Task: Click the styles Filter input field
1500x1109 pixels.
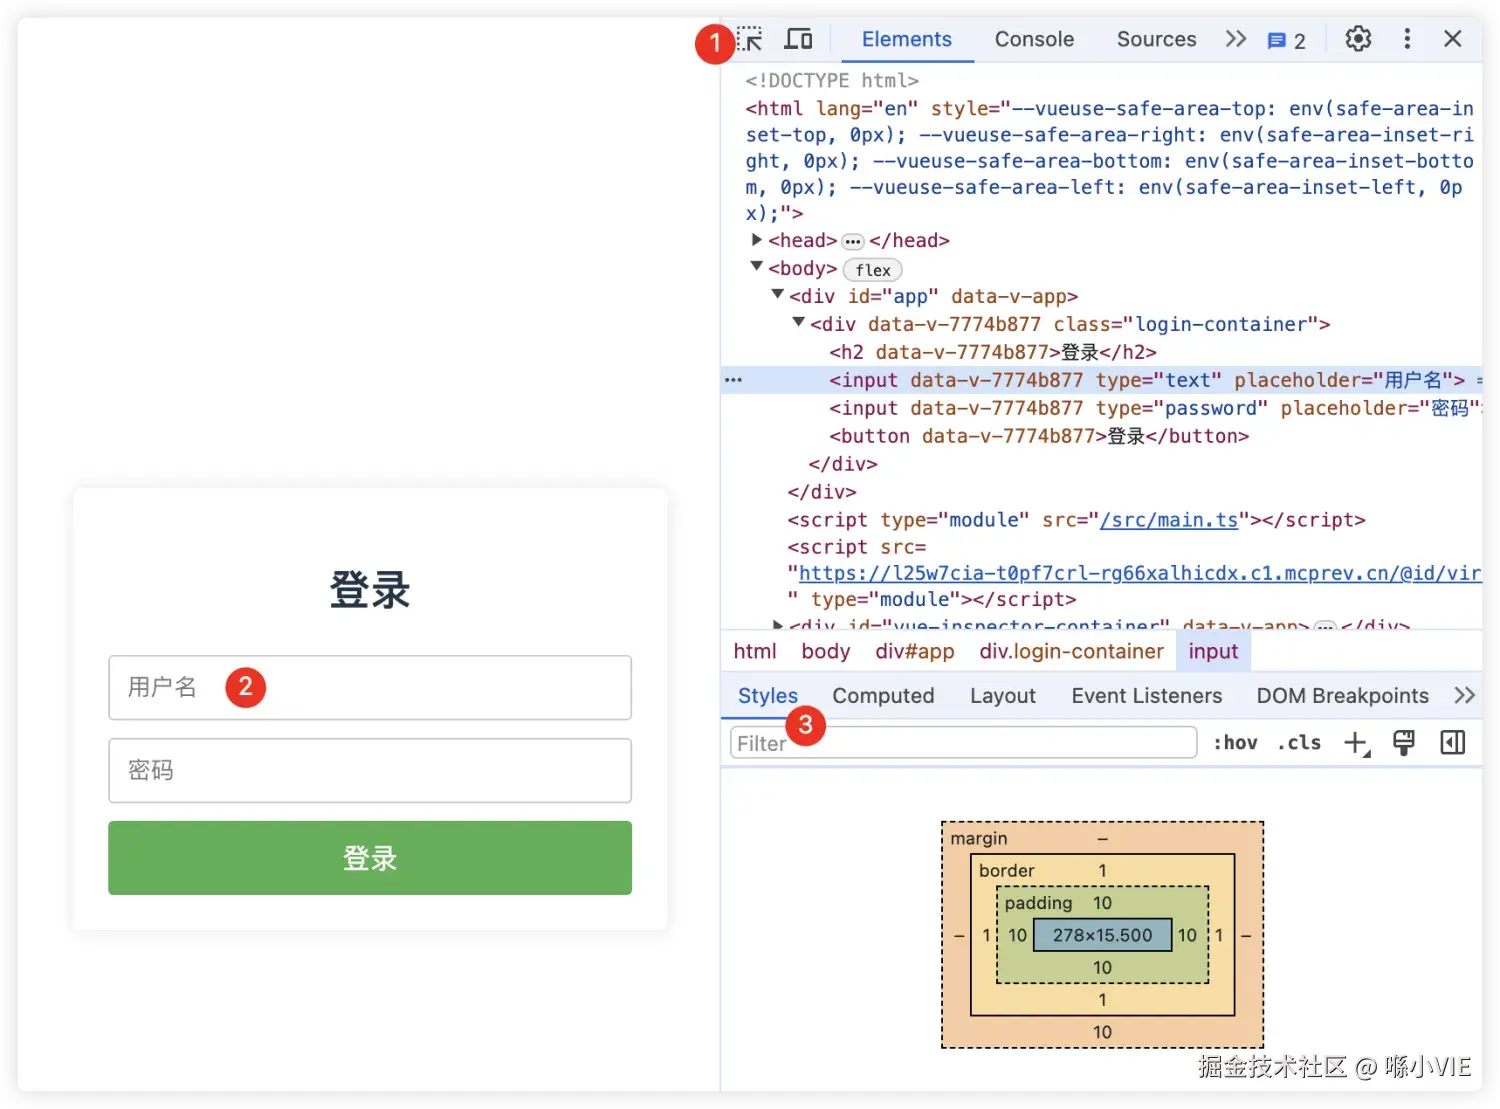Action: click(x=964, y=743)
